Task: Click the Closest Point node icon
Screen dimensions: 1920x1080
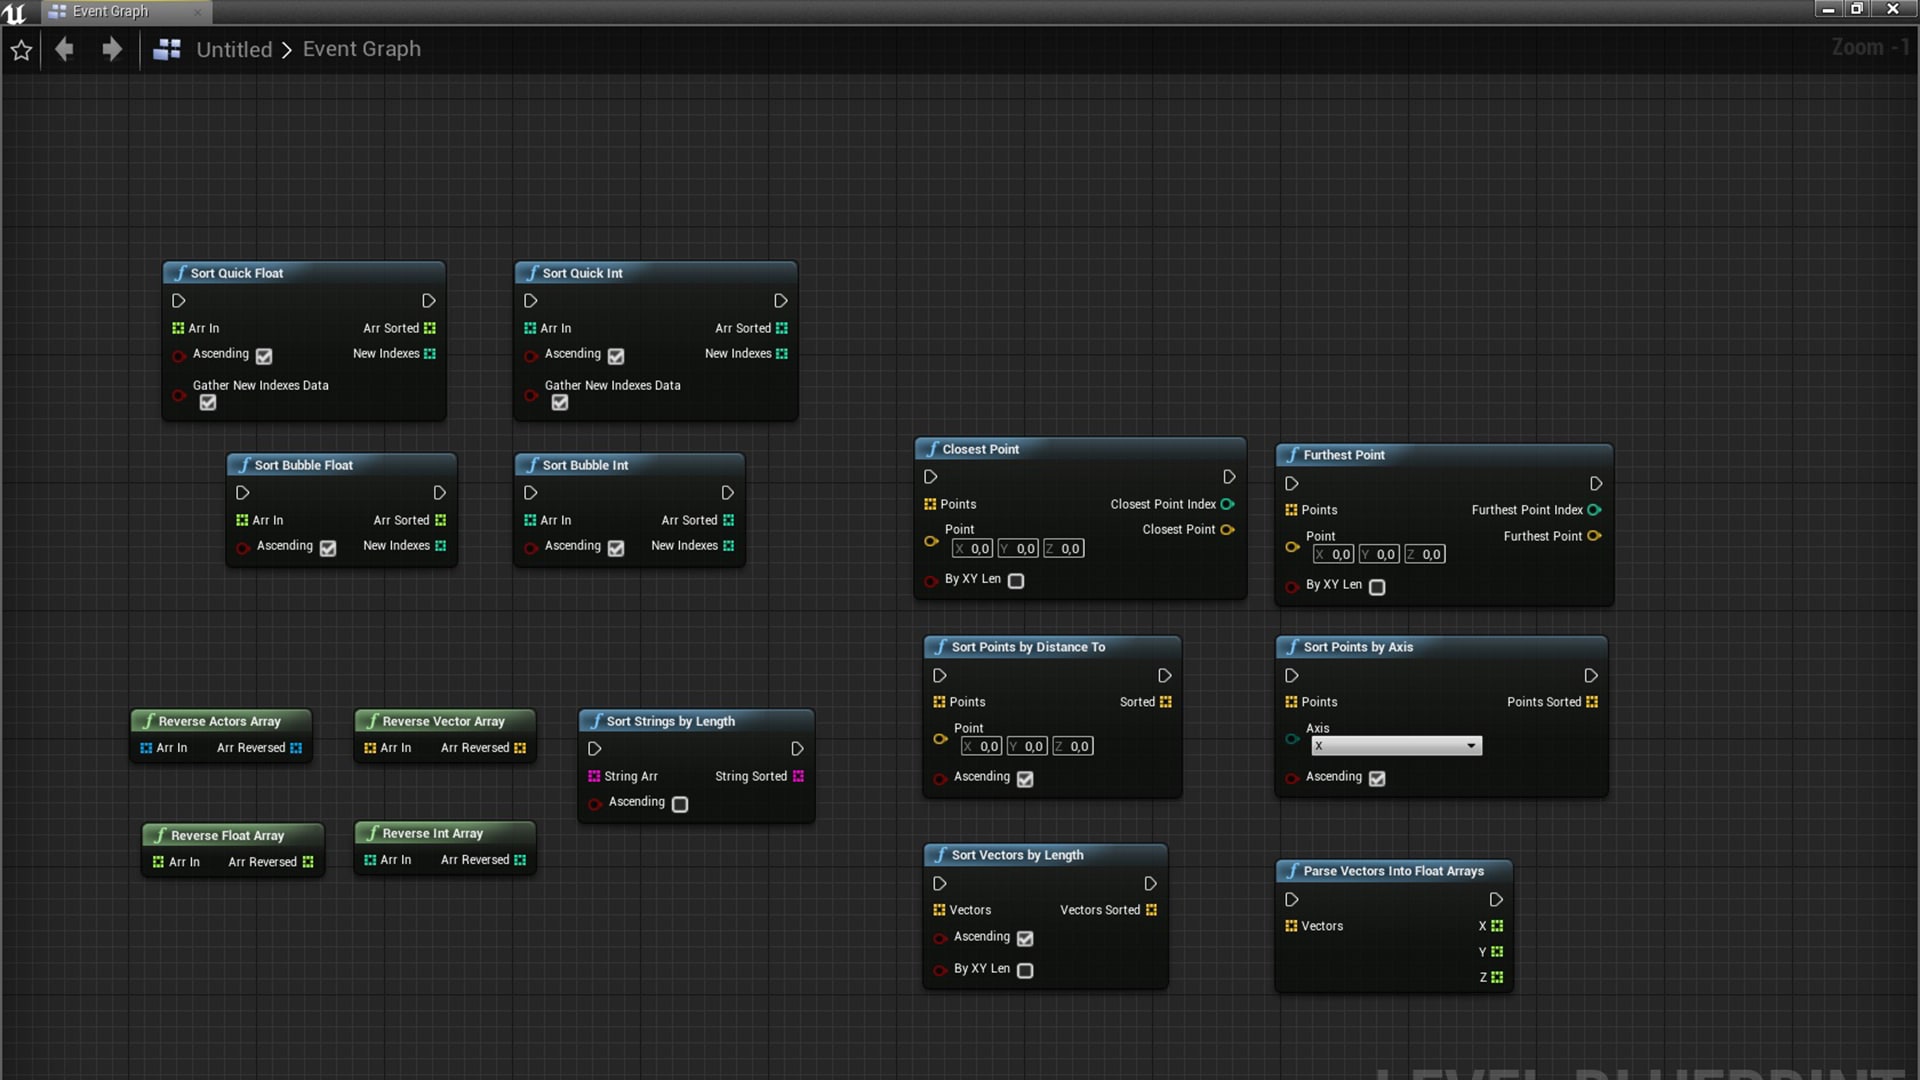Action: click(x=931, y=450)
